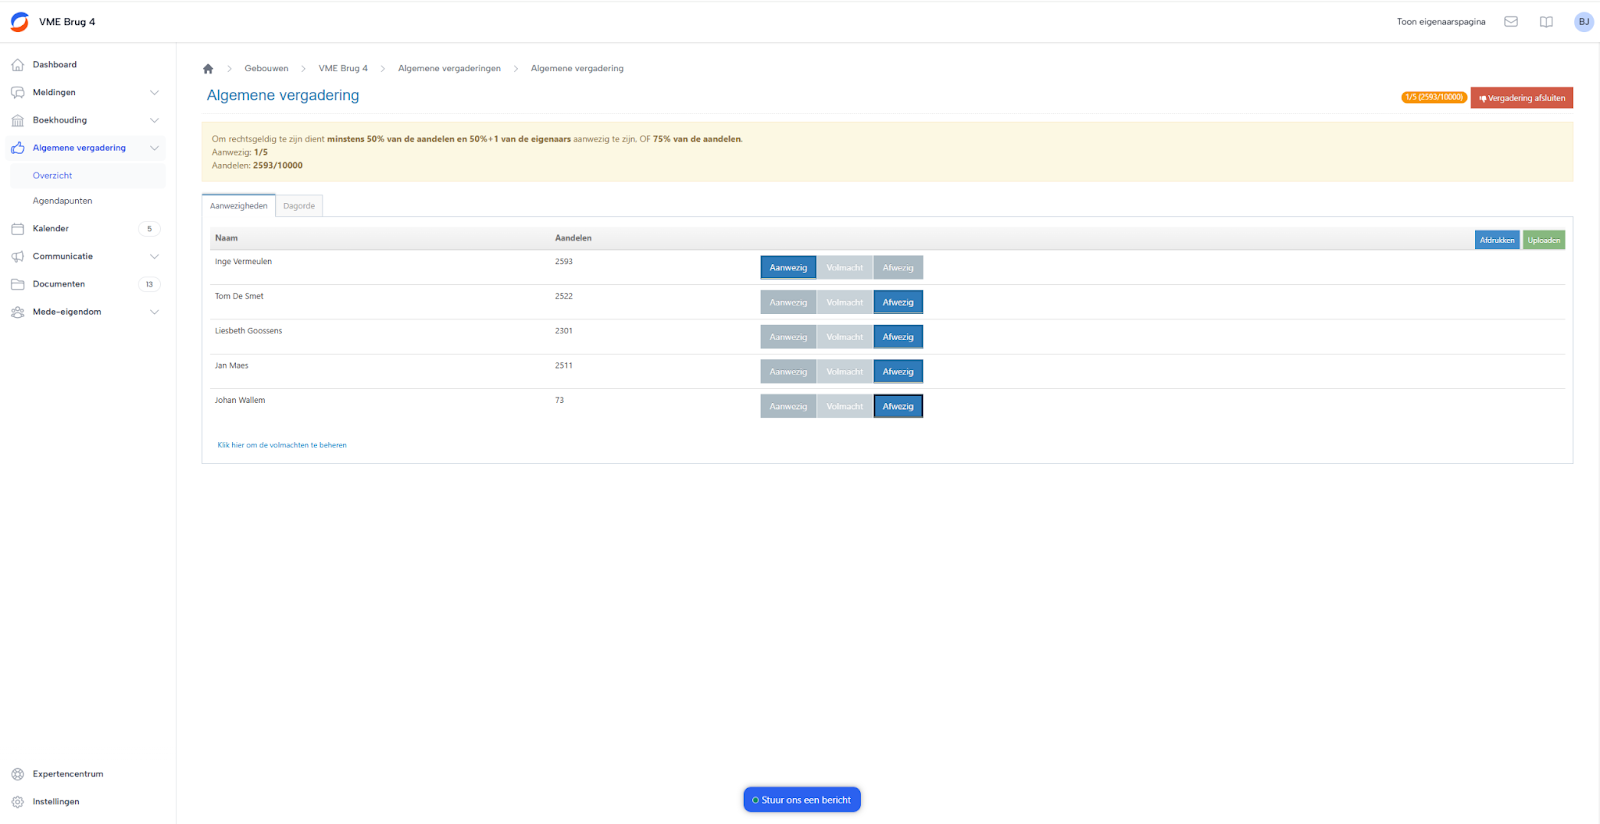Open the mail envelope icon in header

coord(1511,22)
